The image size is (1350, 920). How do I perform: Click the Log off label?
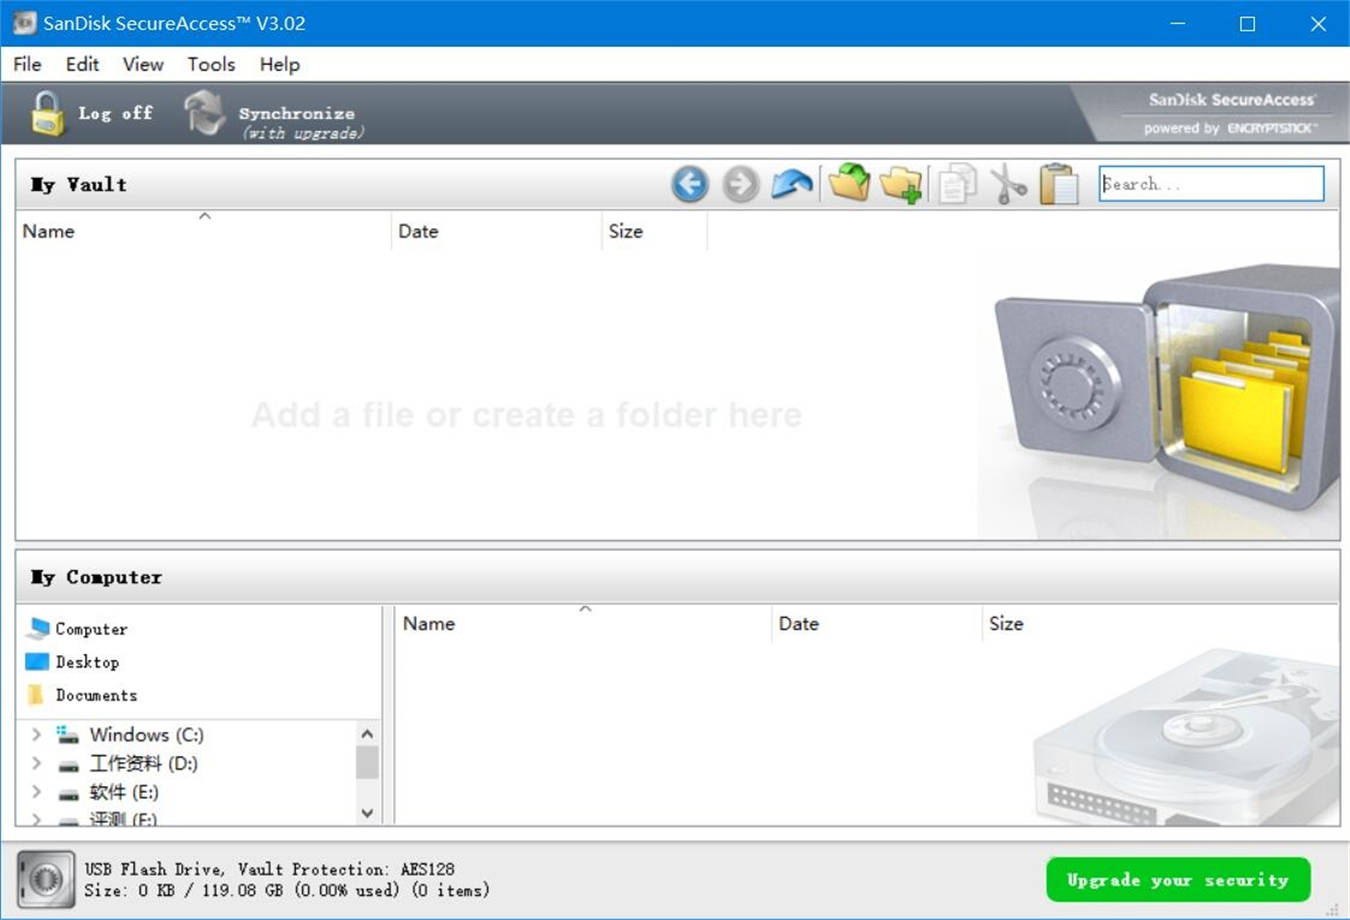pos(116,113)
